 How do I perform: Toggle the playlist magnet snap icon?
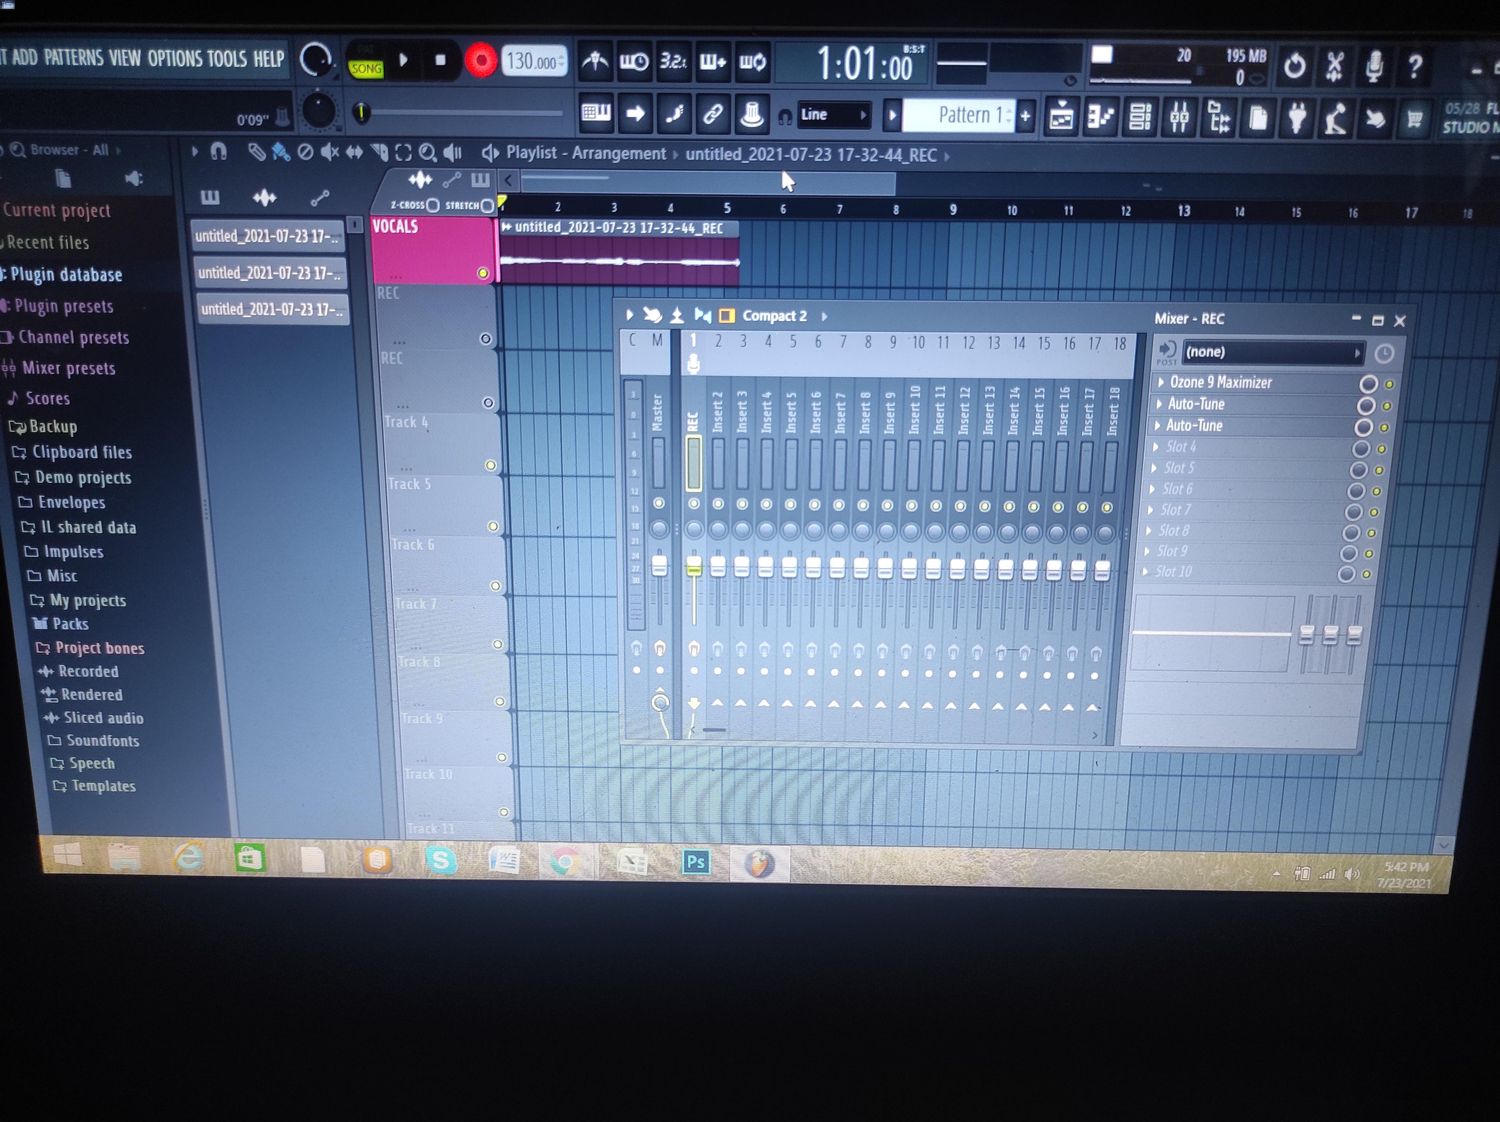click(218, 151)
